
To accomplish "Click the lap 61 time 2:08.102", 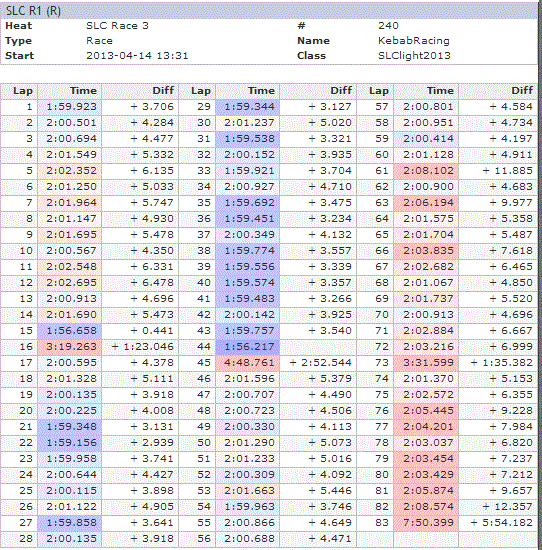I will click(x=428, y=171).
